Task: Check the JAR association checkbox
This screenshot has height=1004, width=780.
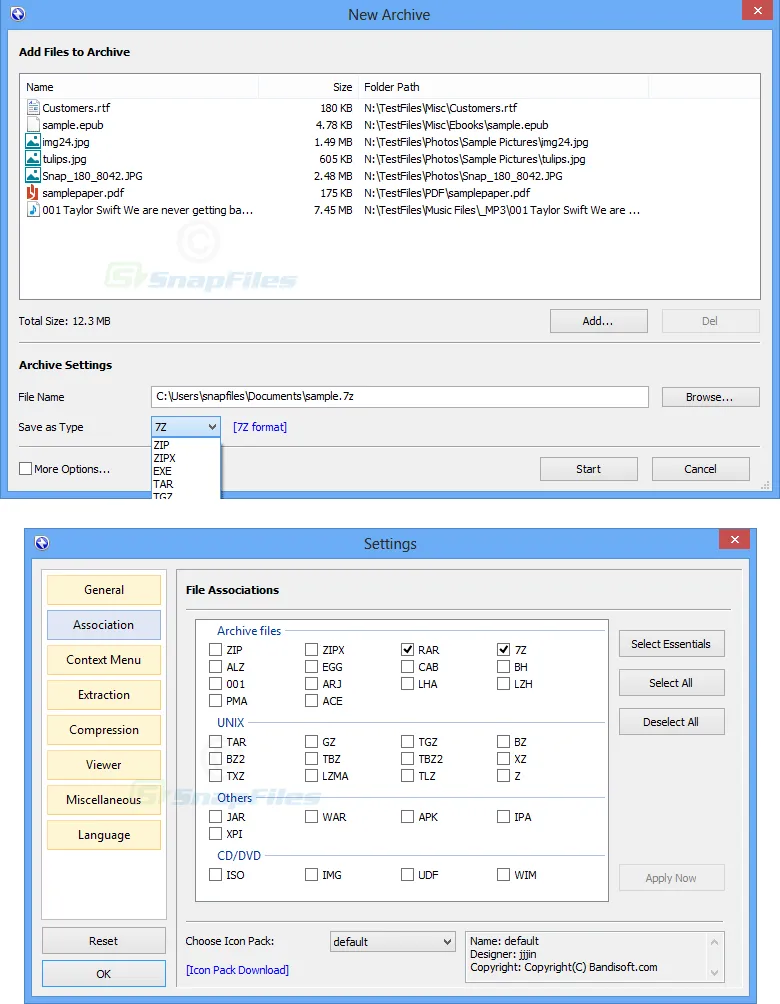Action: point(215,816)
